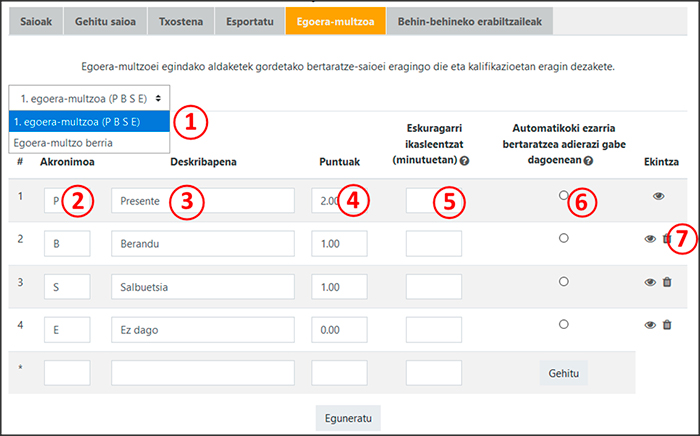Open help for Automatikoki ezarria column

(590, 161)
